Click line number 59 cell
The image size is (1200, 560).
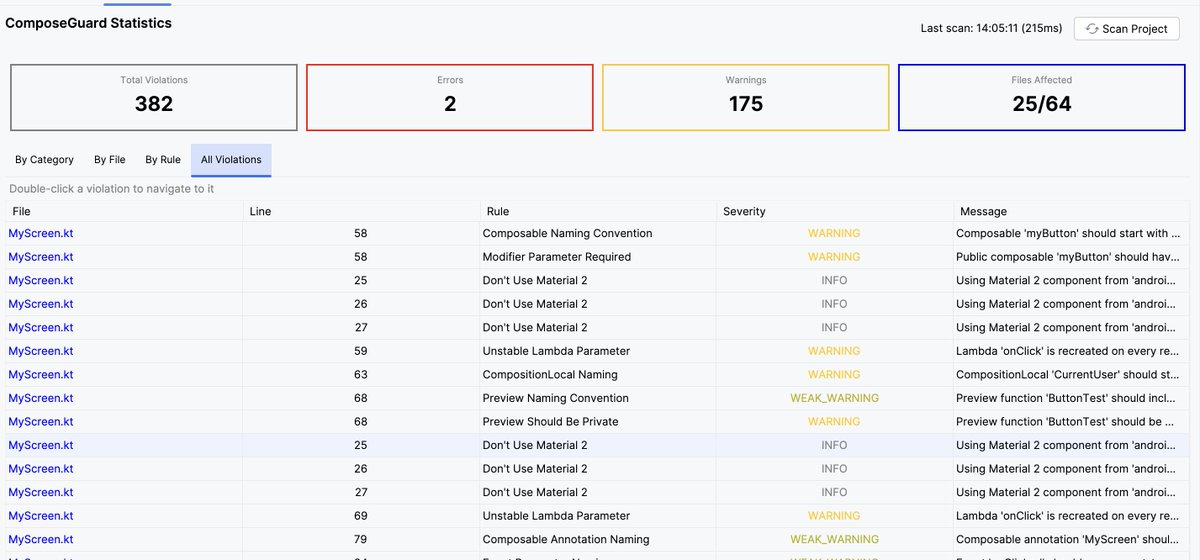(x=361, y=351)
